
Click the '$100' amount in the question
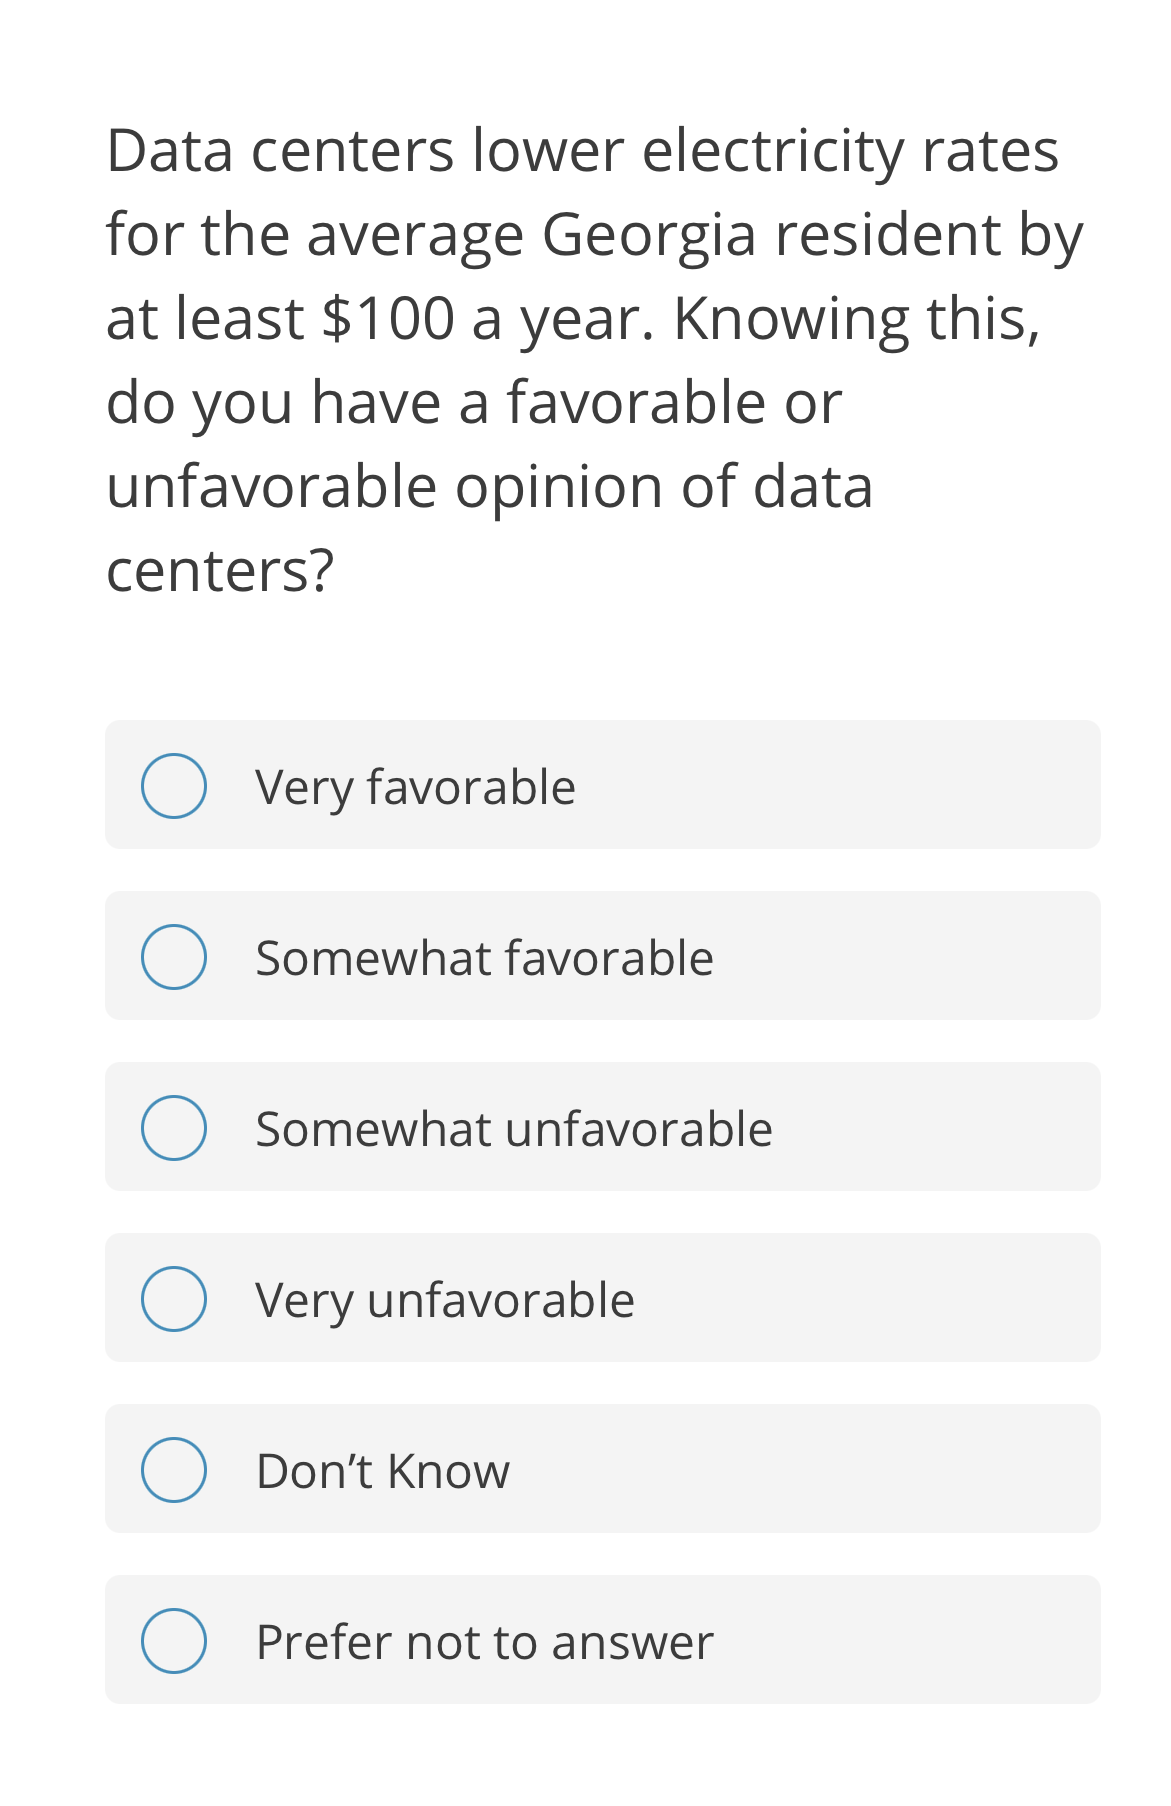click(x=389, y=319)
